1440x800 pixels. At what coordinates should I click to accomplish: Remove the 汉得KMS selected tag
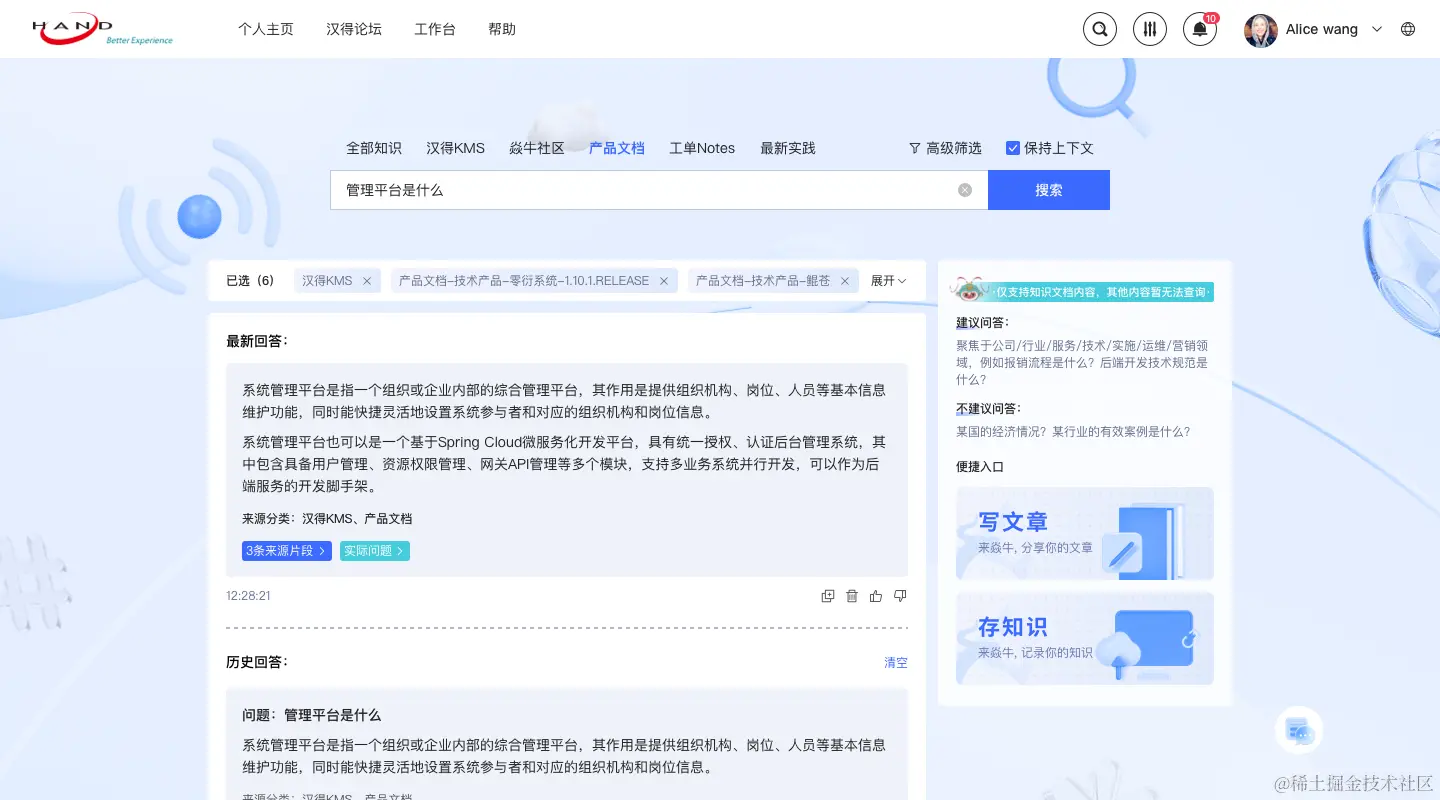coord(367,281)
